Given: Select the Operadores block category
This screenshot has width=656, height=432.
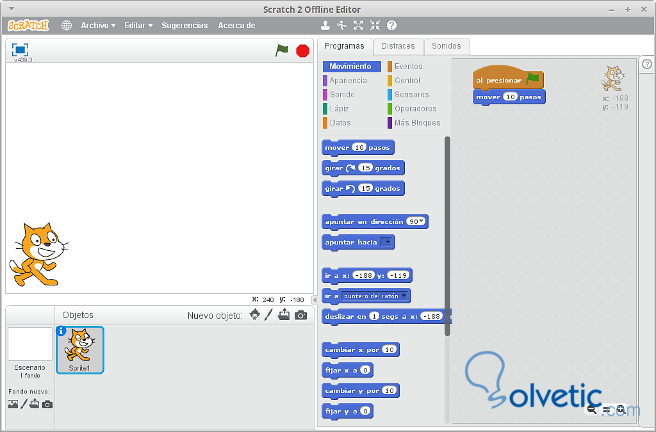Looking at the screenshot, I should pos(412,109).
